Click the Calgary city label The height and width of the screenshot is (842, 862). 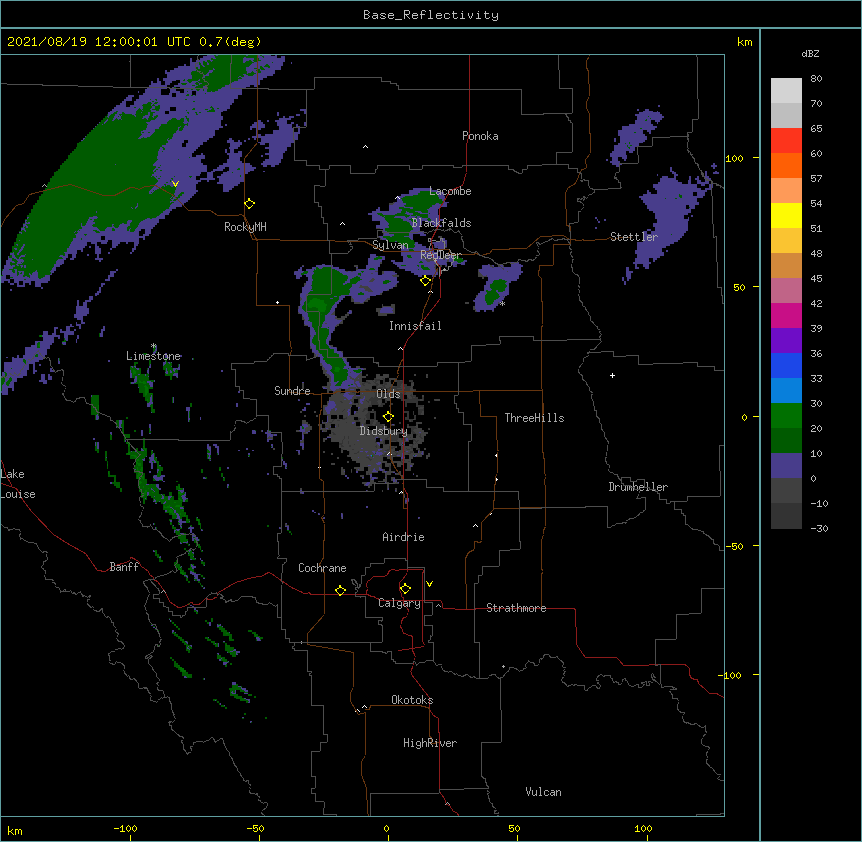[x=399, y=603]
